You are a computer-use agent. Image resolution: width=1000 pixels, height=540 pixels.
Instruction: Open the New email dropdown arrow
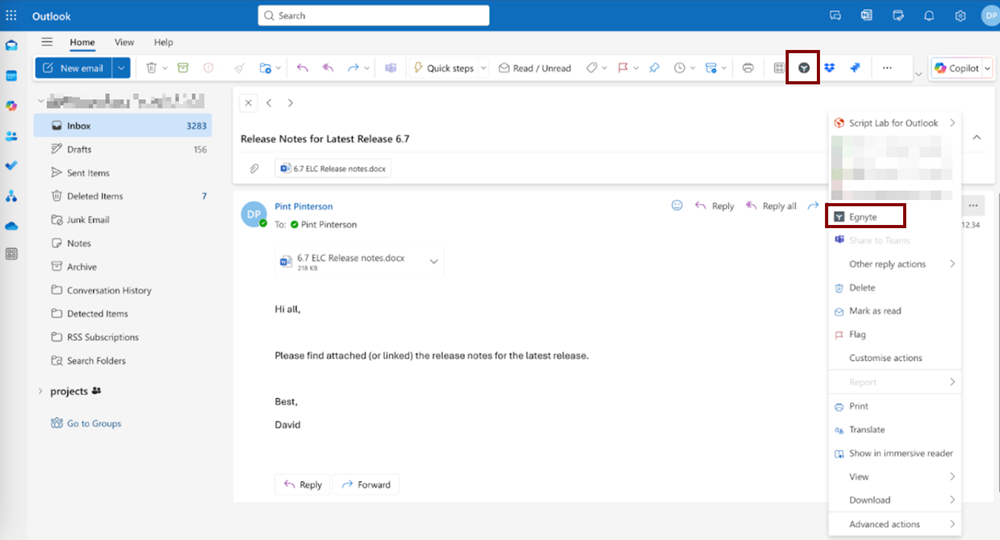point(121,68)
